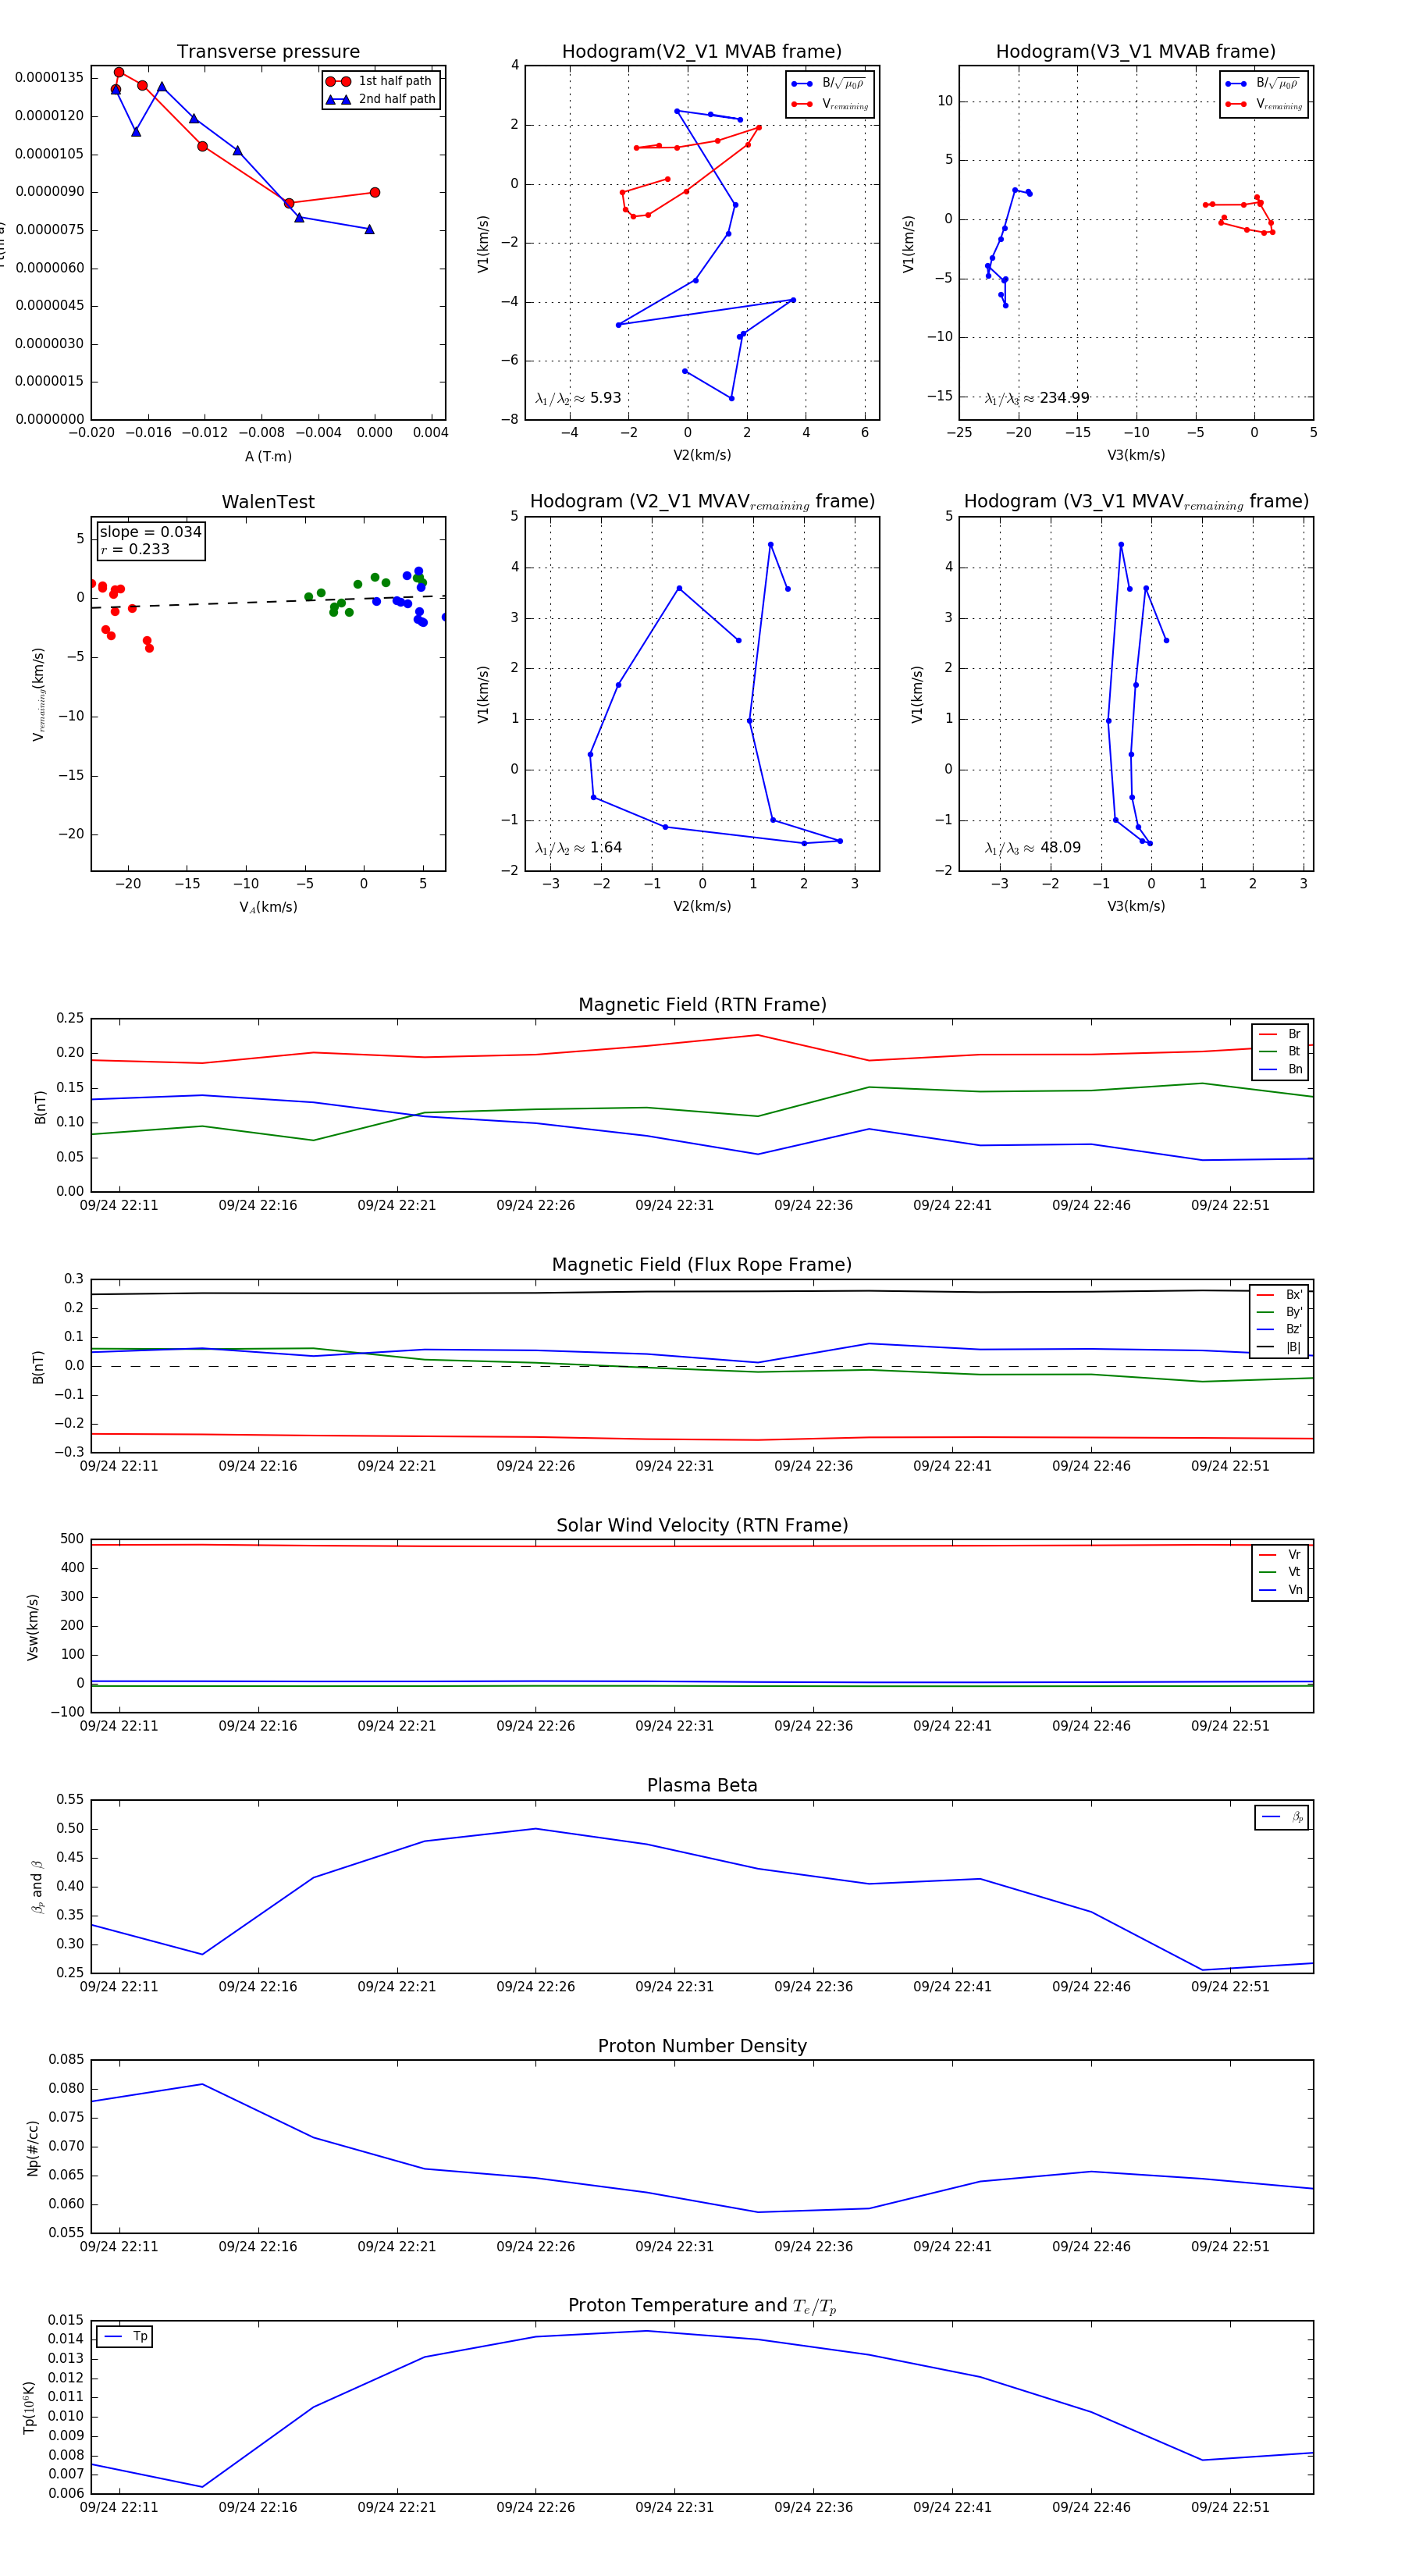
Task: Click the Vsw(km/s) y-axis label
Action: point(33,1627)
